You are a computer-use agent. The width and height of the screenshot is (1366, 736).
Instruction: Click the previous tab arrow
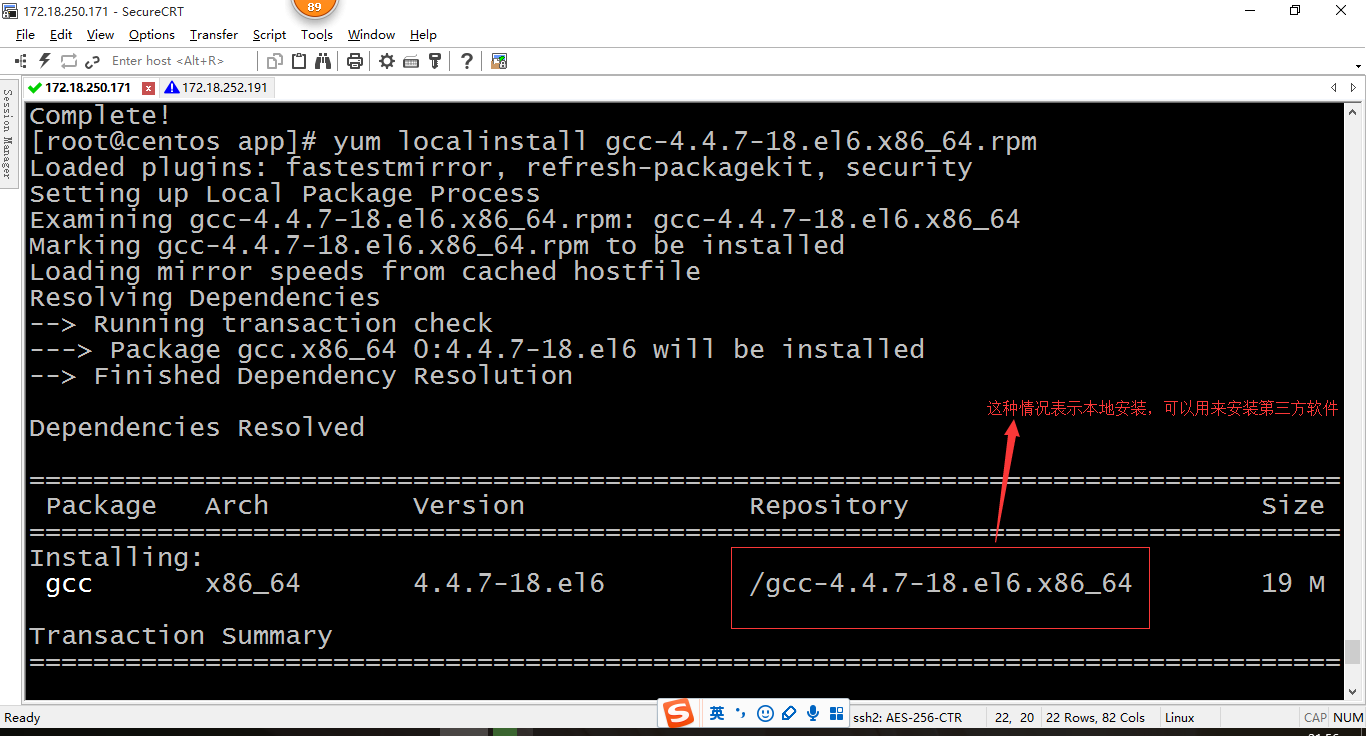tap(1333, 88)
